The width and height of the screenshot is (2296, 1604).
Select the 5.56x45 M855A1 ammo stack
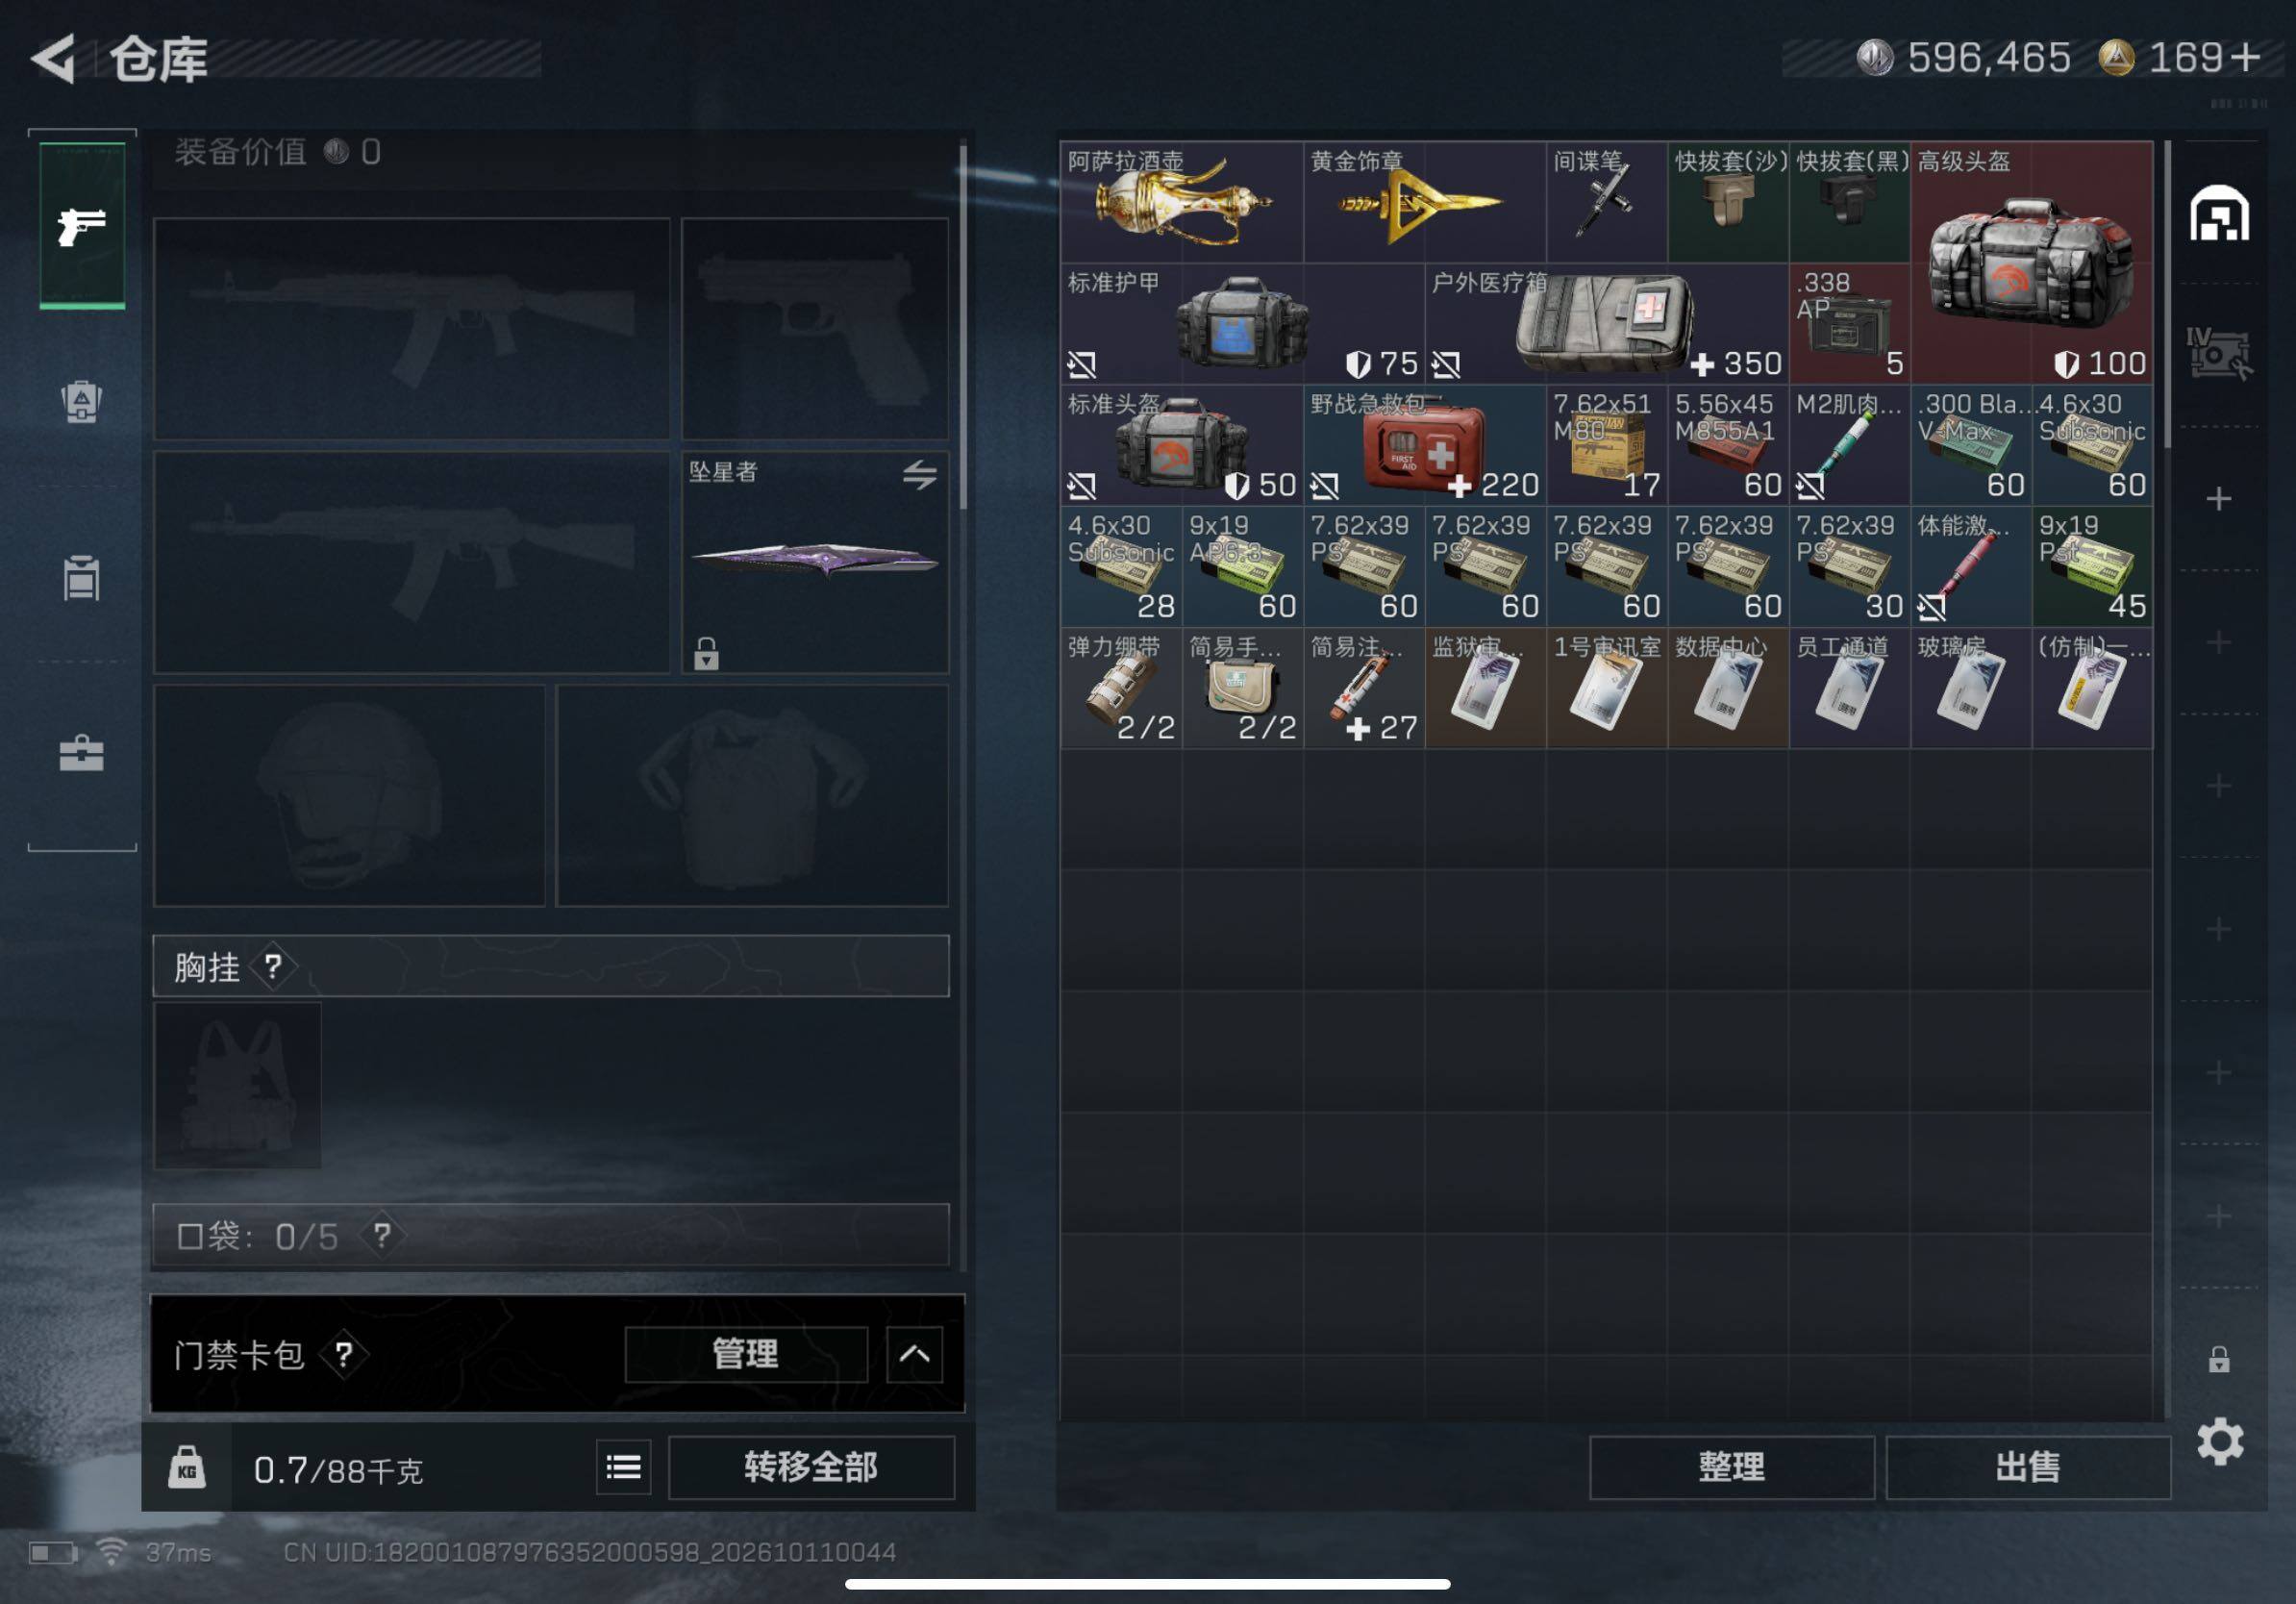pos(1728,444)
